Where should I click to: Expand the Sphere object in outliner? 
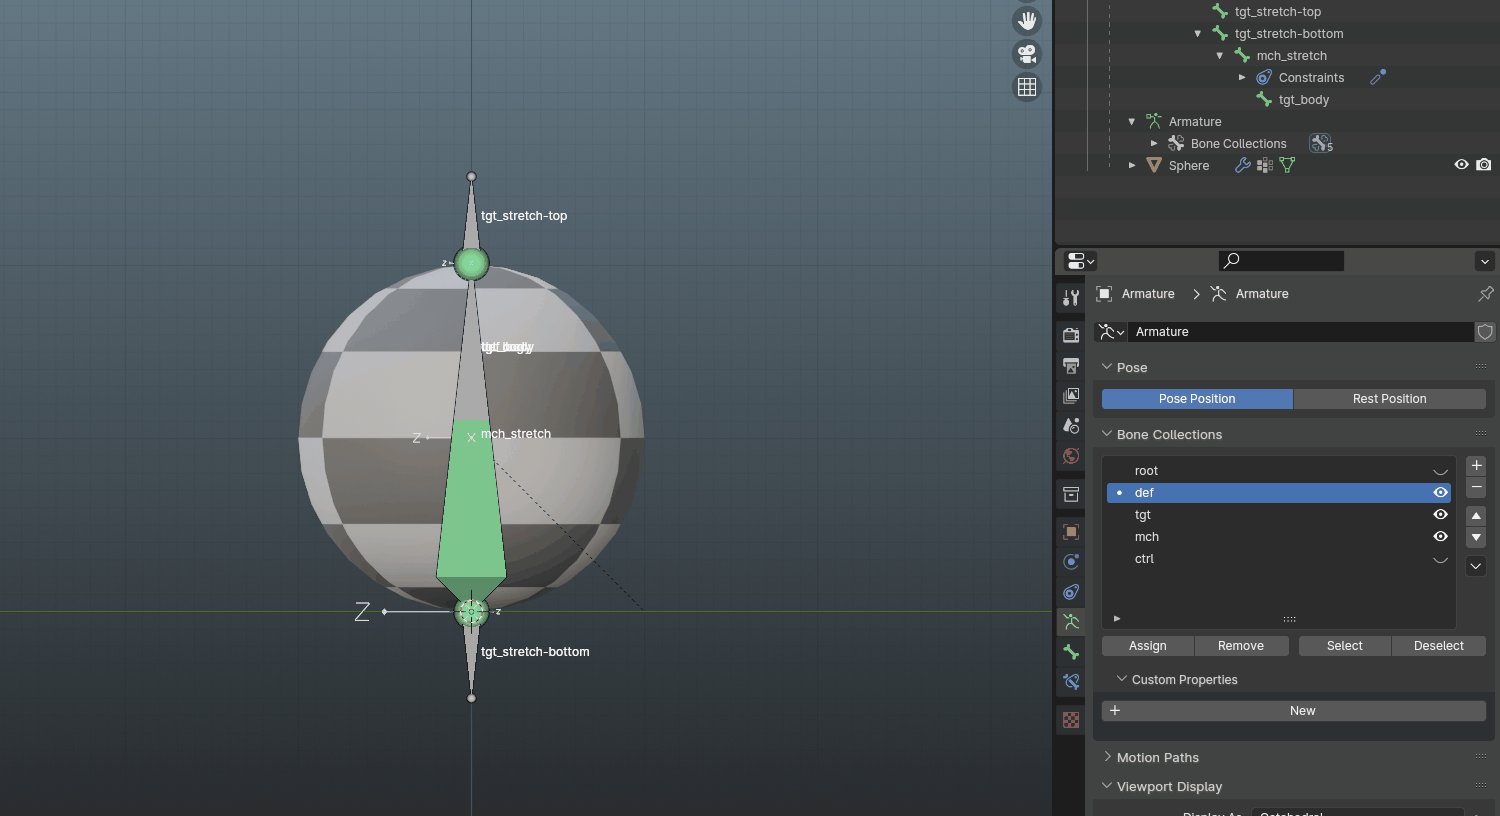click(x=1132, y=166)
